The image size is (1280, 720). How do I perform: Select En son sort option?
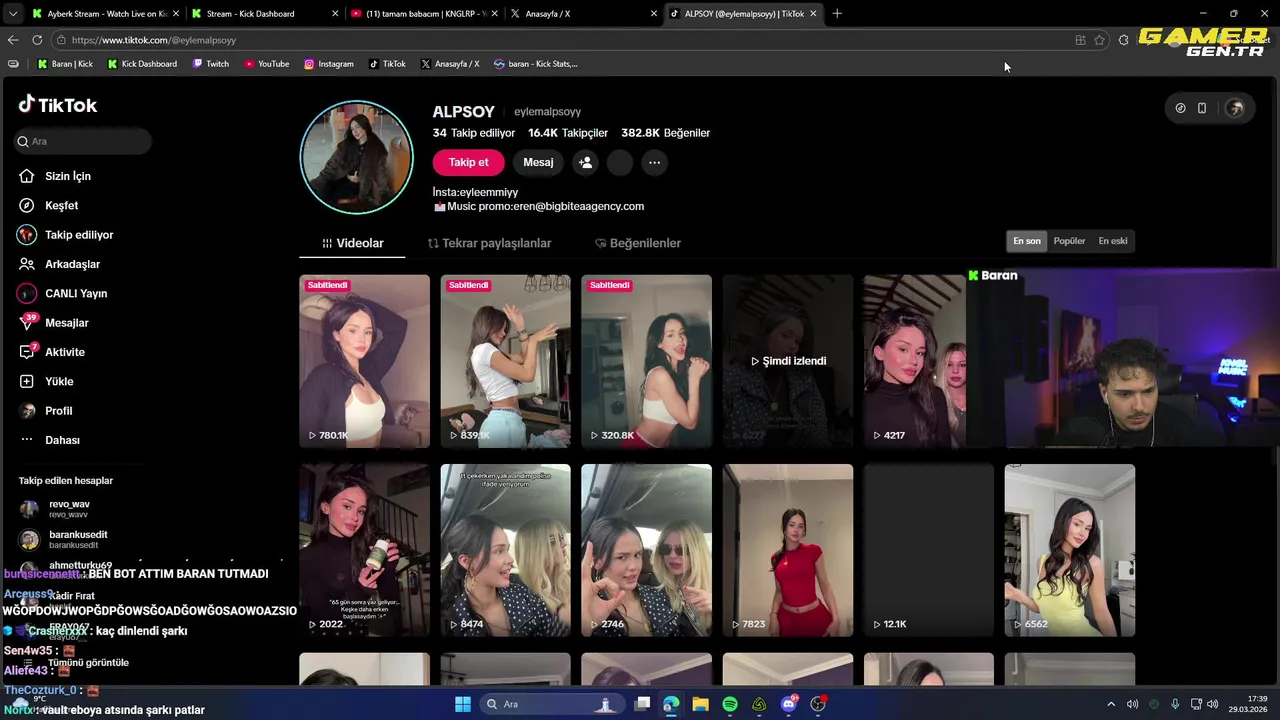coord(1027,241)
